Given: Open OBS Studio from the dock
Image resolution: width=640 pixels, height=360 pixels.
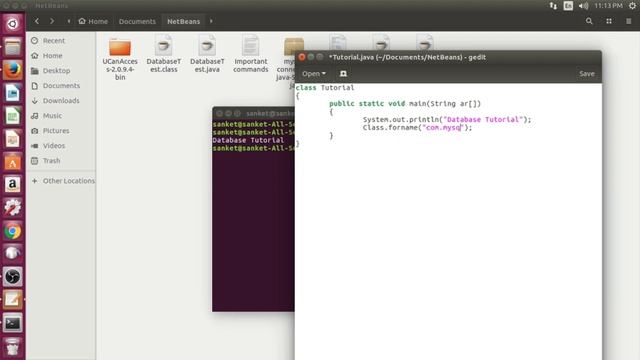Looking at the screenshot, I should pyautogui.click(x=13, y=277).
